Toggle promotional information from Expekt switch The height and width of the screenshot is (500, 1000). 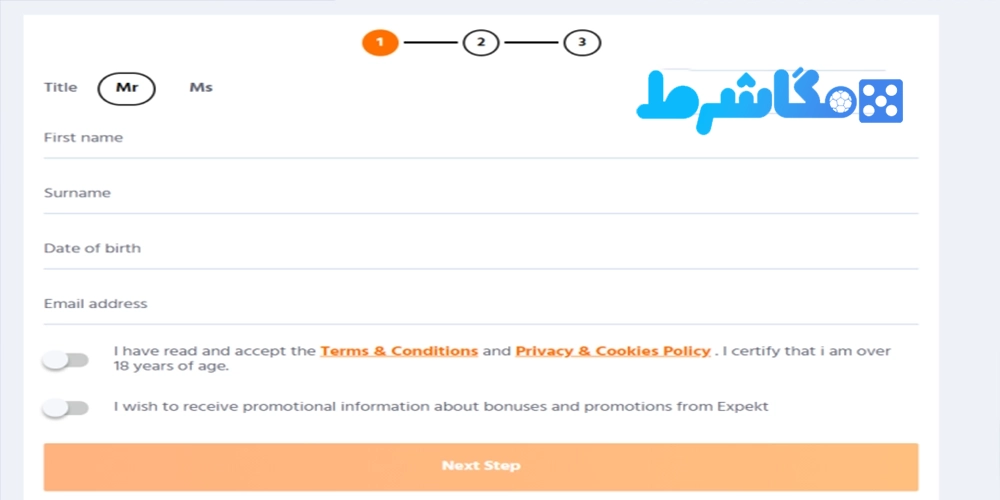(65, 408)
